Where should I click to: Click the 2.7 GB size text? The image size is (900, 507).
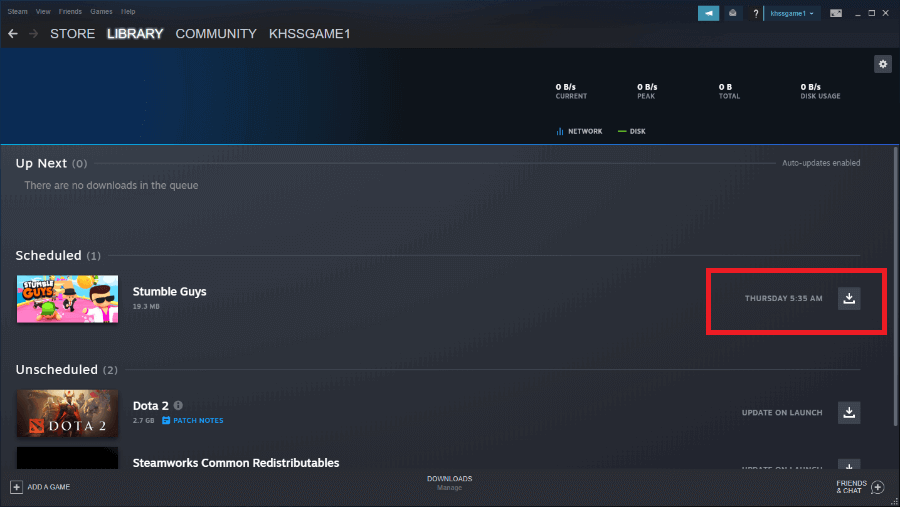pos(143,420)
